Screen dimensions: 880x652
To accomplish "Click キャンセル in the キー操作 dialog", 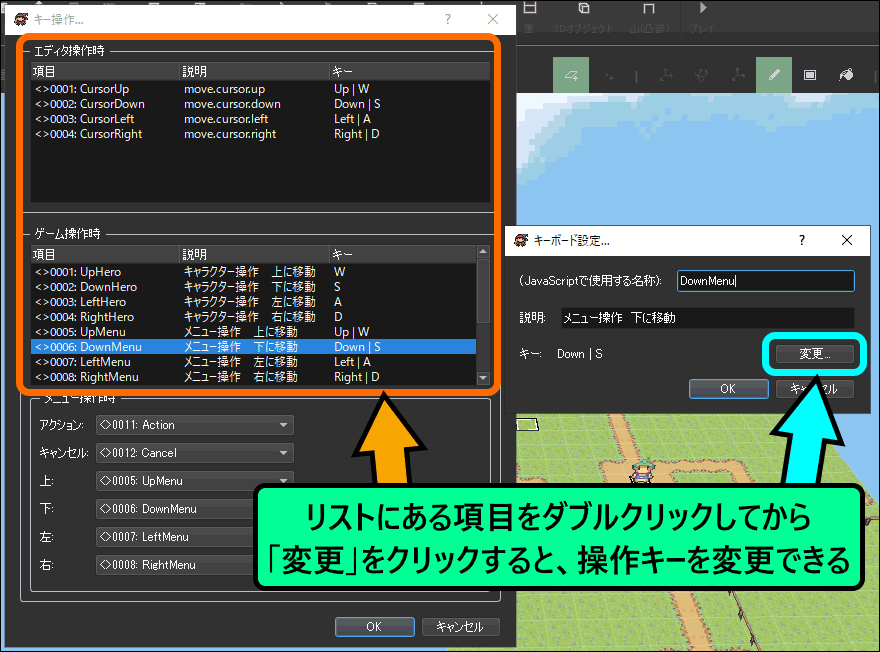I will (460, 627).
